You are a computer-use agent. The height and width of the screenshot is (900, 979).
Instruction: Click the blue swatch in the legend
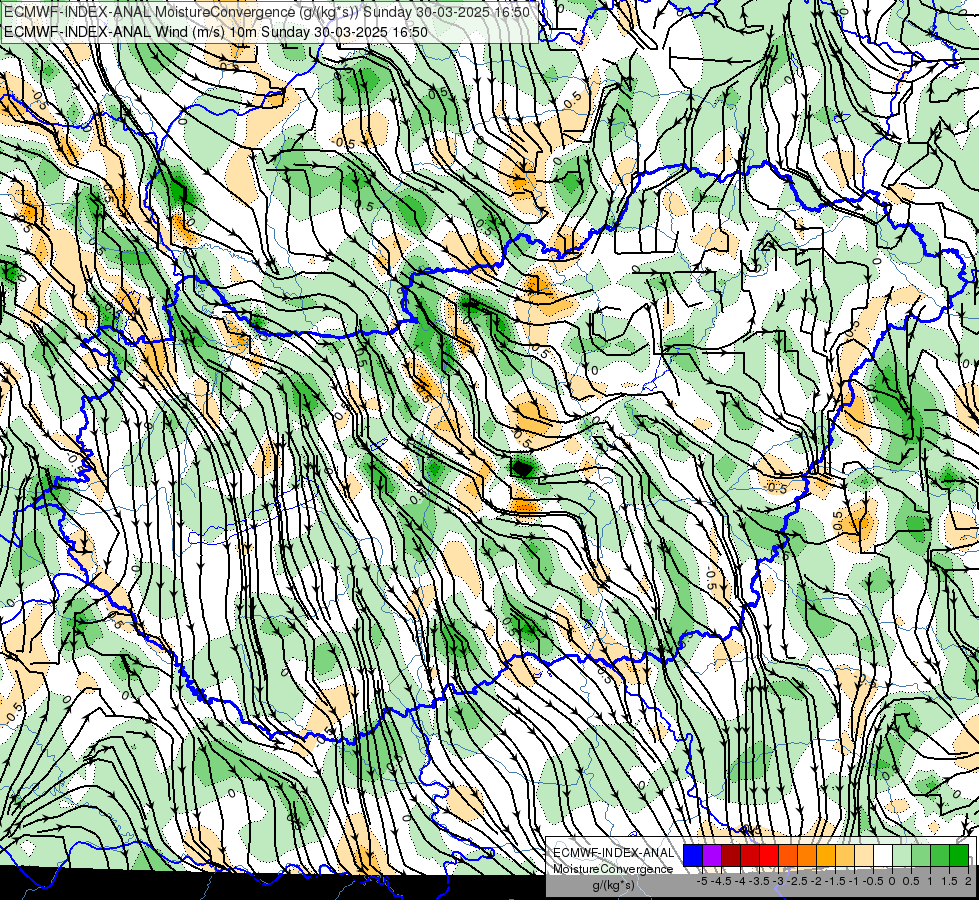click(x=693, y=855)
